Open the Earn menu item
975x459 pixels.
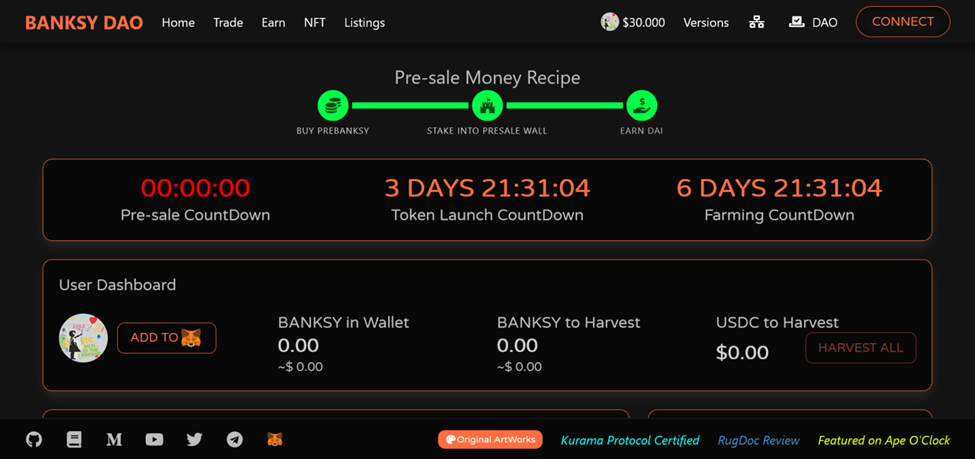(x=274, y=22)
